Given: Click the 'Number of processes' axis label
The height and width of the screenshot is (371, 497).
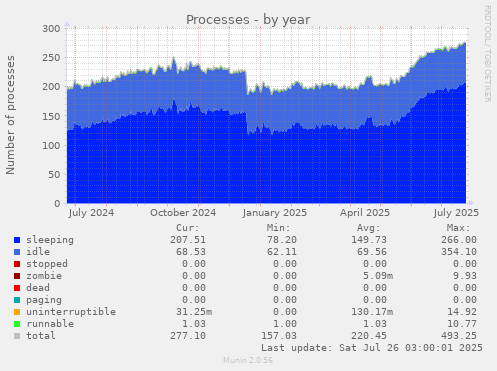Looking at the screenshot, I should point(11,115).
